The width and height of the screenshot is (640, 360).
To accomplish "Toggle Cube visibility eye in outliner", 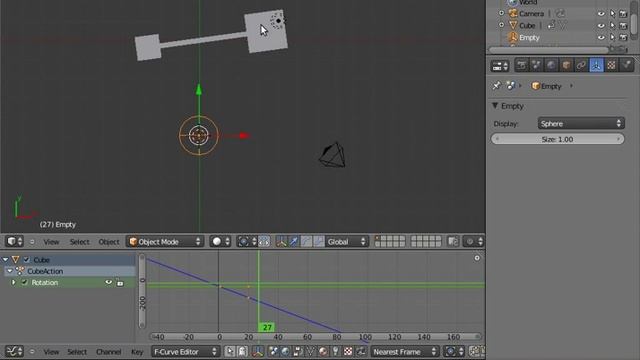I will (x=601, y=25).
